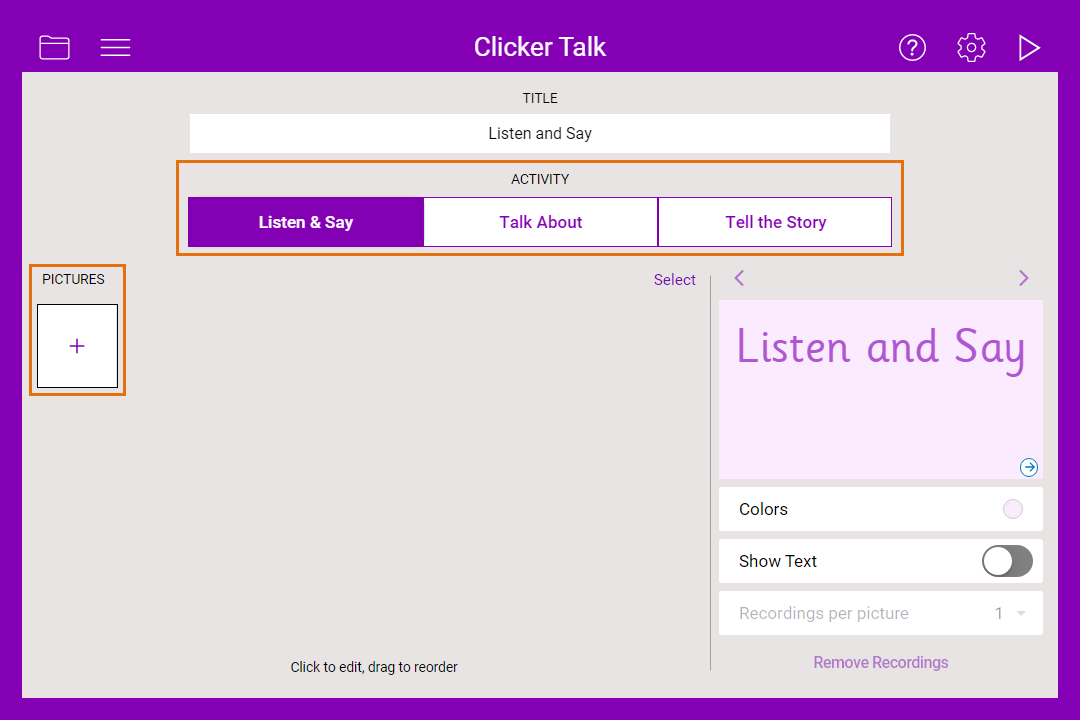
Task: Click the Listen and Say preview thumbnail
Action: (880, 390)
